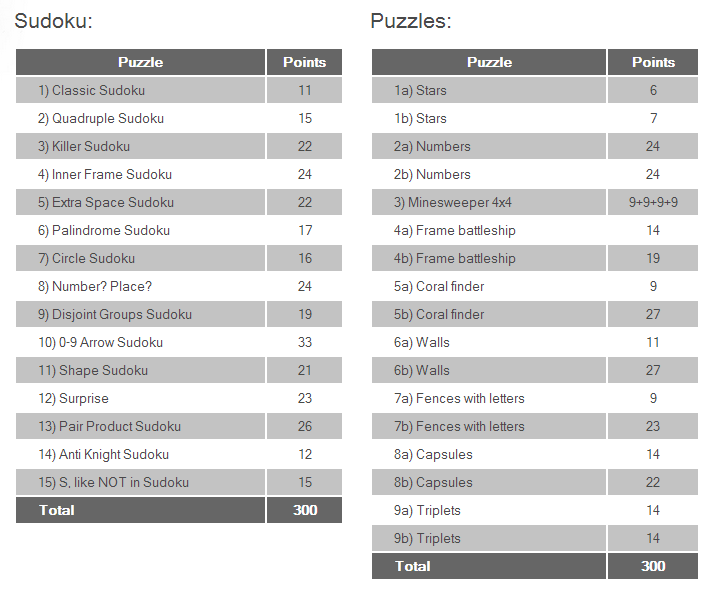The image size is (715, 591).
Task: Click the 9+9+9+9 points cell
Action: 653,202
